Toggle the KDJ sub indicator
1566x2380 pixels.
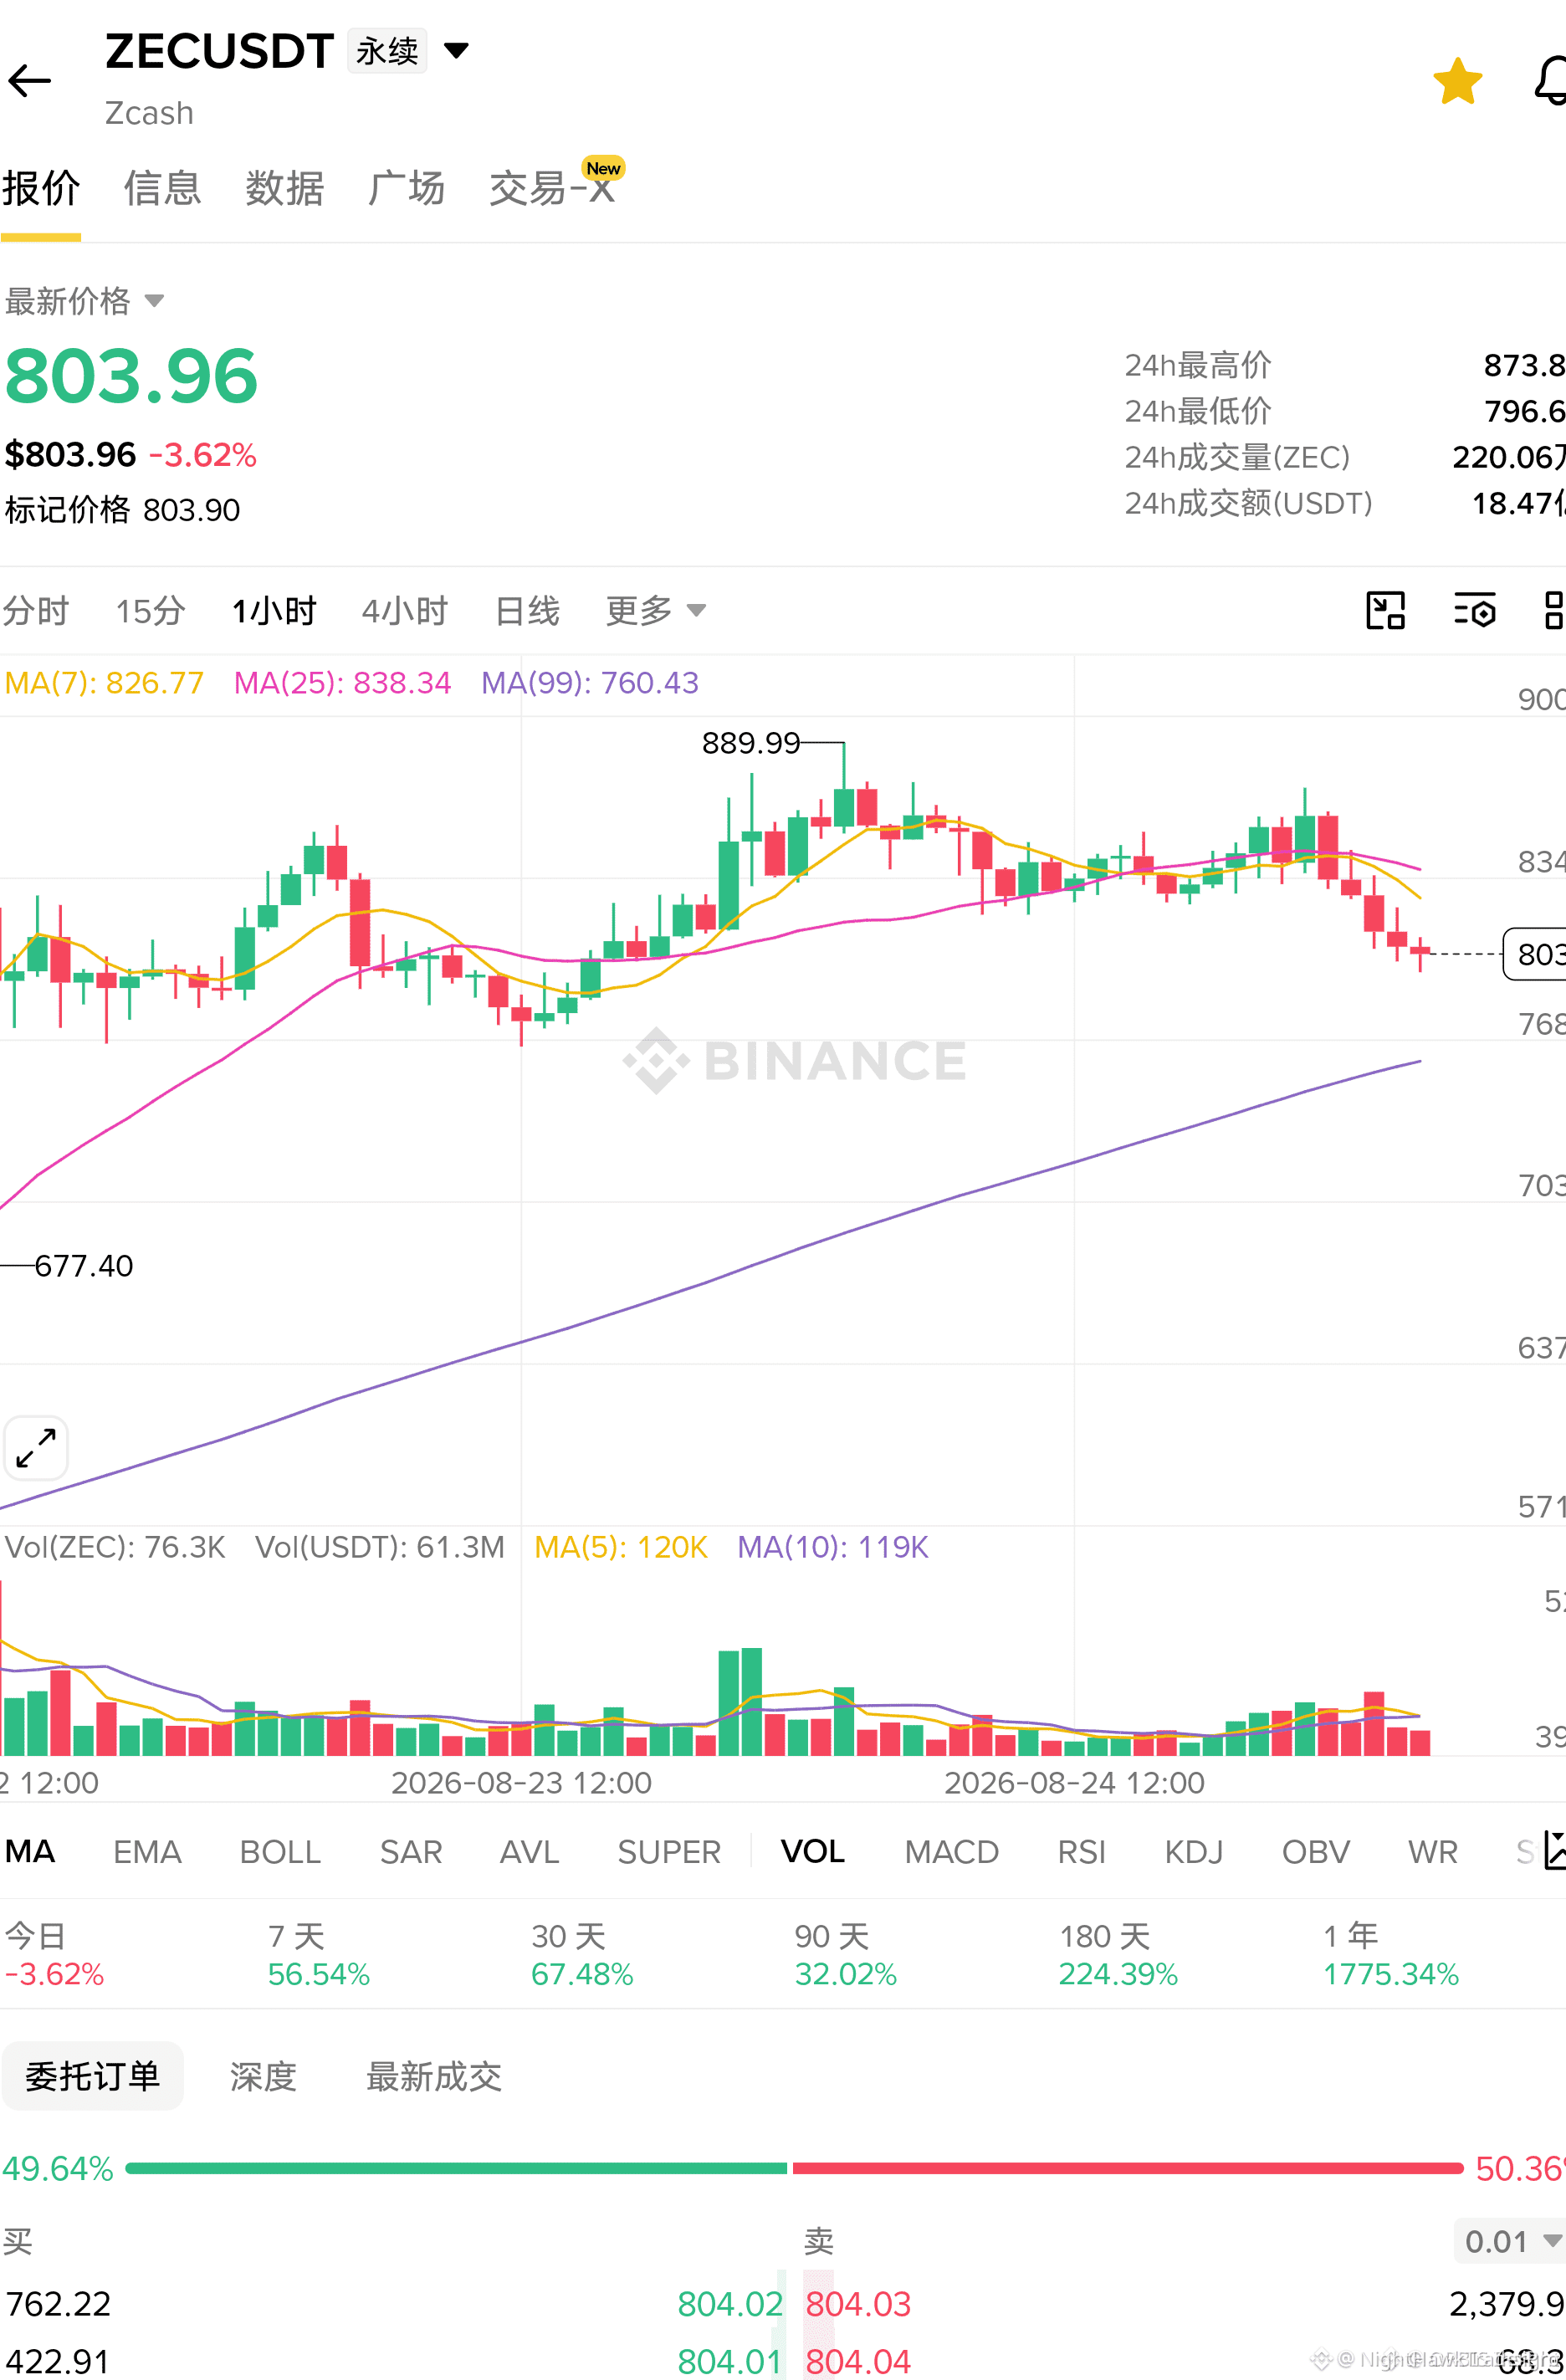coord(1194,1851)
